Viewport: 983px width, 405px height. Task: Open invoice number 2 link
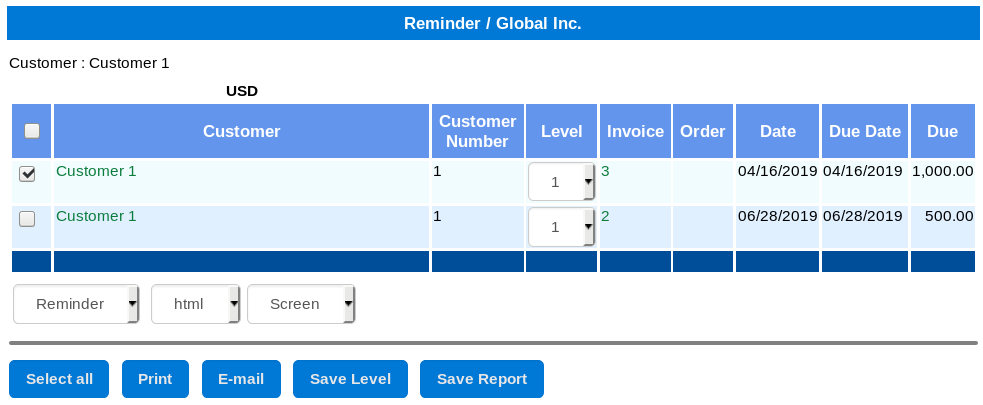tap(605, 216)
